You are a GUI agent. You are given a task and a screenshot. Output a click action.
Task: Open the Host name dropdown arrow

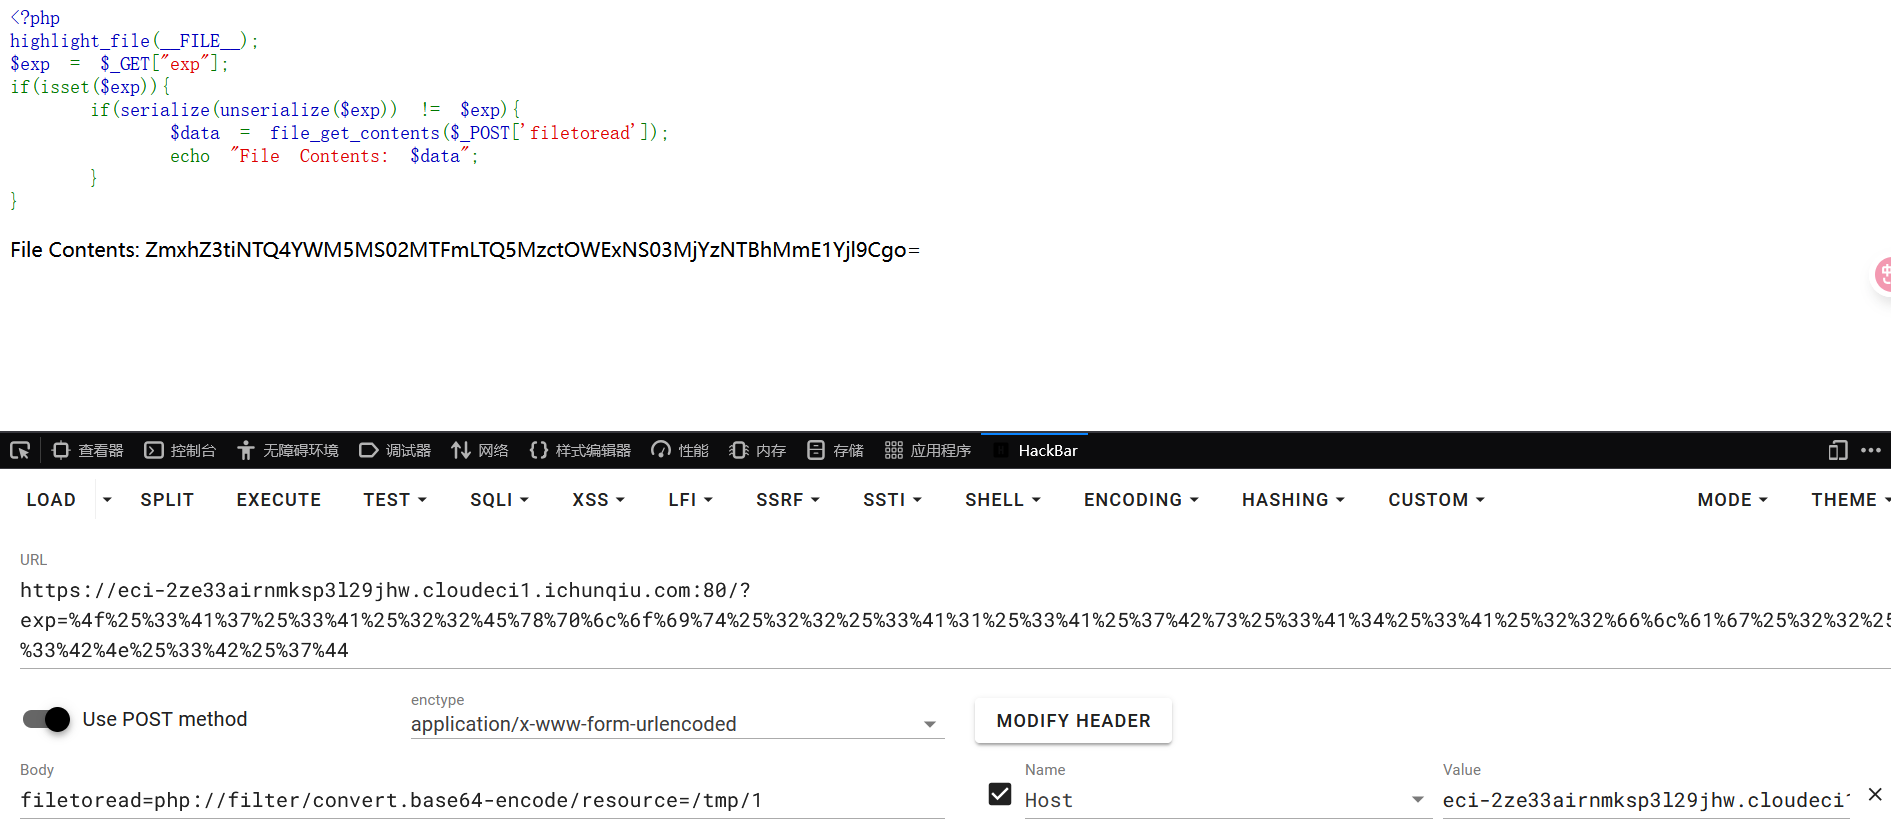point(1417,800)
